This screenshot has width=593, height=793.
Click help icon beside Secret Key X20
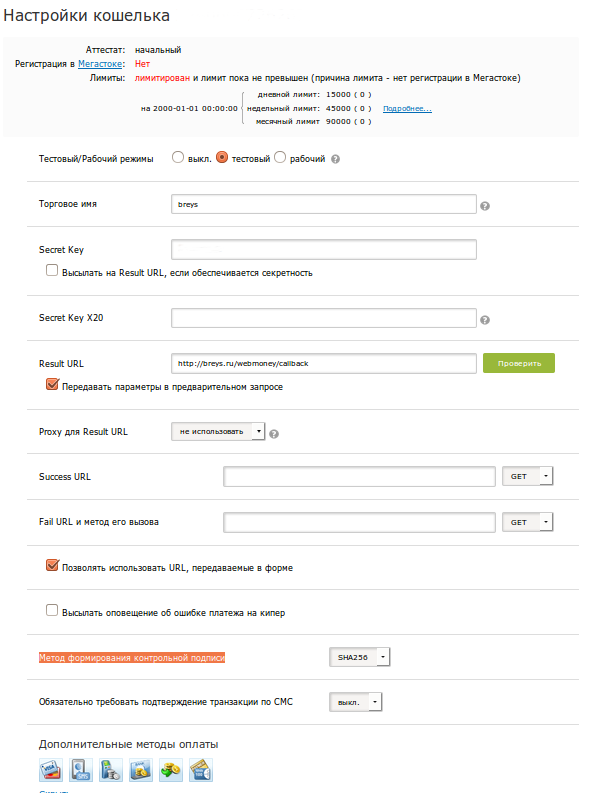click(x=485, y=320)
